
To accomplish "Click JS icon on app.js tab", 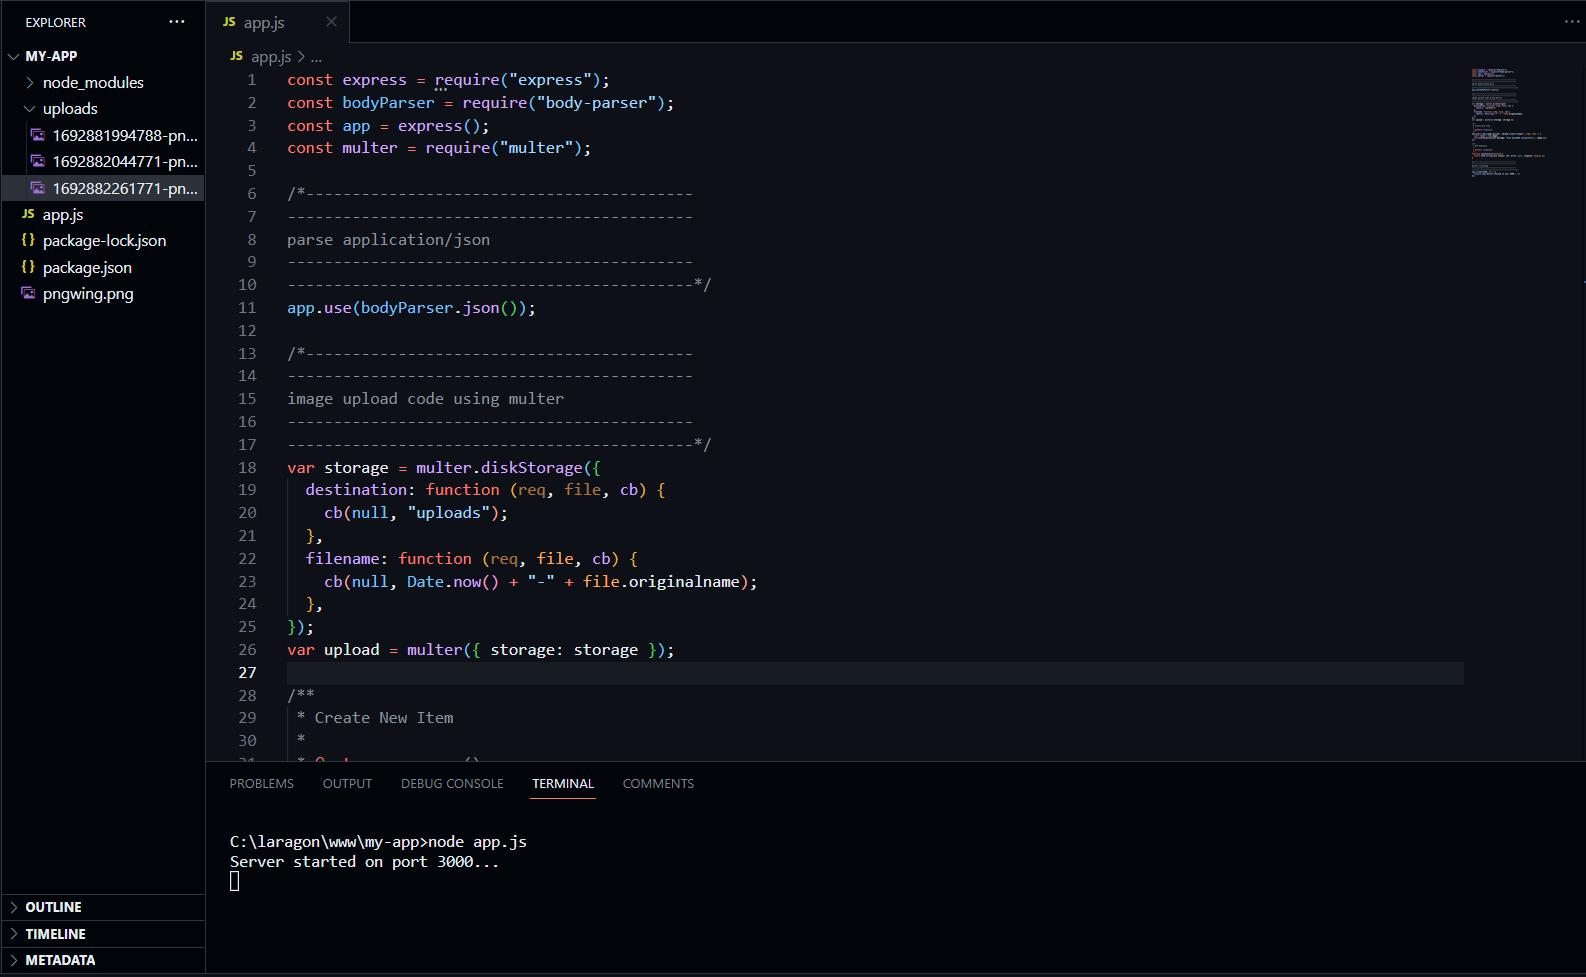I will point(229,22).
